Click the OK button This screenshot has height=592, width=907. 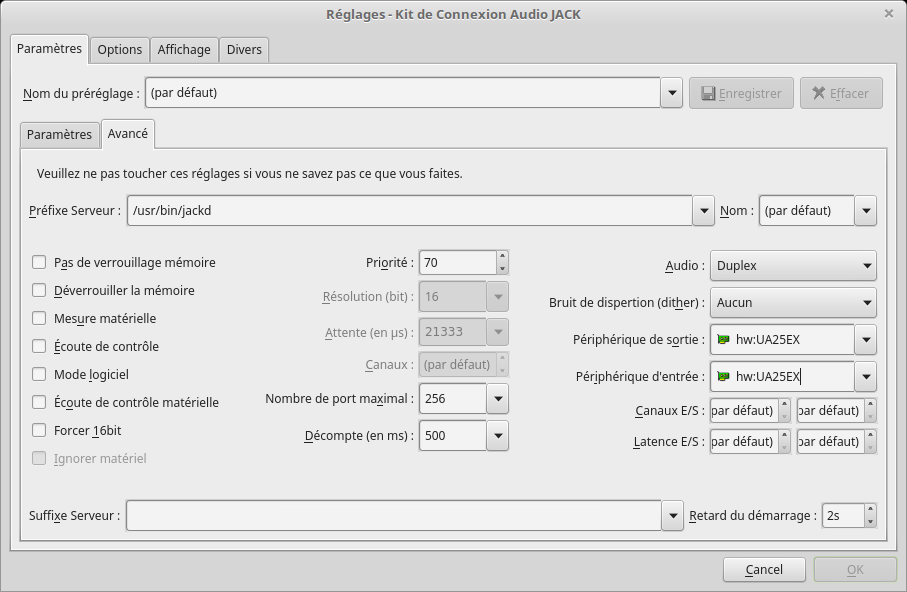point(855,570)
